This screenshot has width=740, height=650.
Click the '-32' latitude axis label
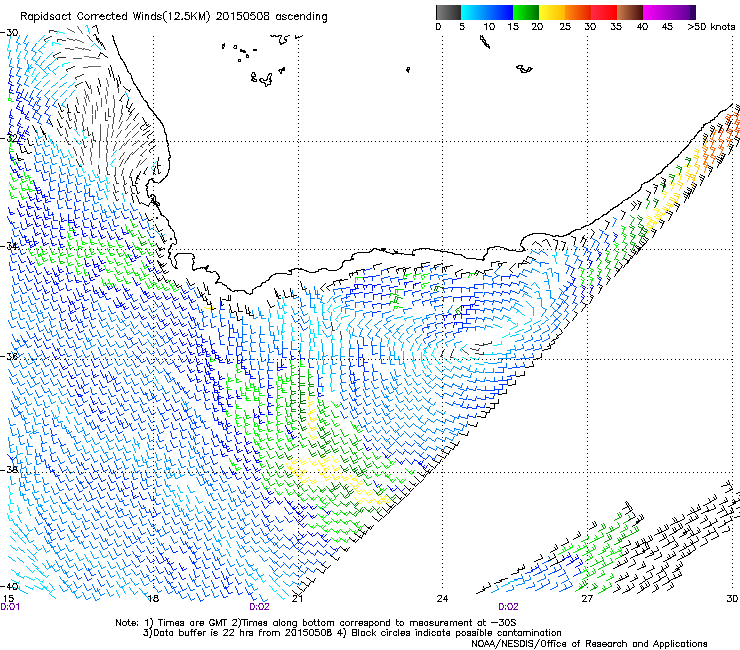click(x=9, y=139)
